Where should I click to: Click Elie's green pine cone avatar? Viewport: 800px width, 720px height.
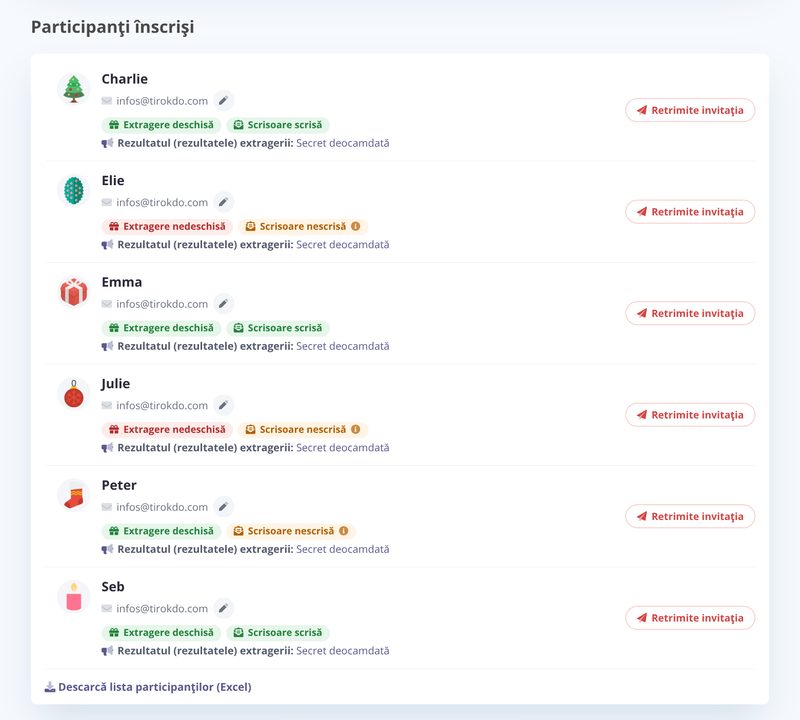(x=74, y=190)
